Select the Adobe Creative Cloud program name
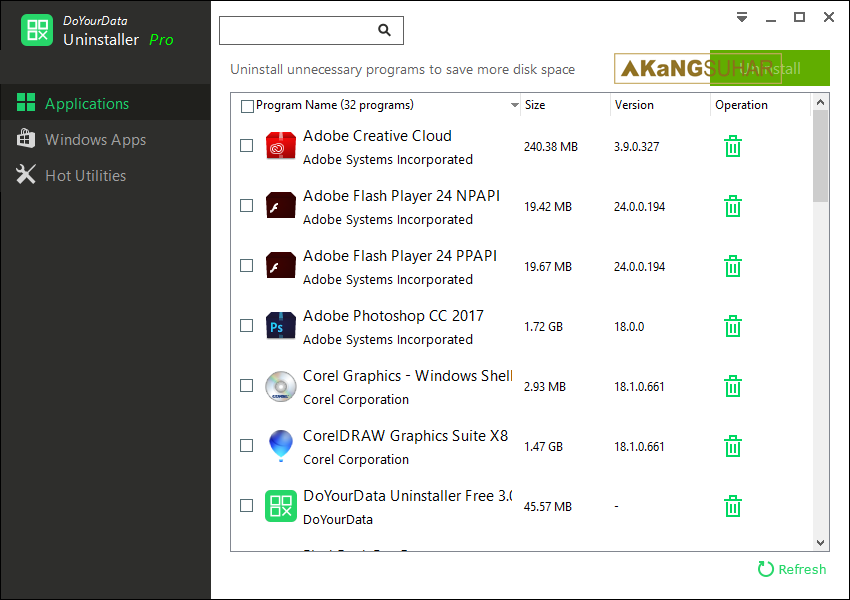The image size is (850, 600). pos(377,136)
